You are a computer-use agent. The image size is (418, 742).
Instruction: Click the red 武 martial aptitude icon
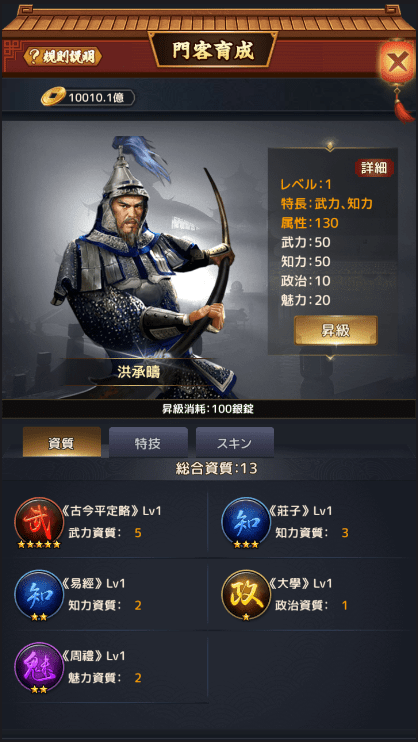pyautogui.click(x=39, y=522)
